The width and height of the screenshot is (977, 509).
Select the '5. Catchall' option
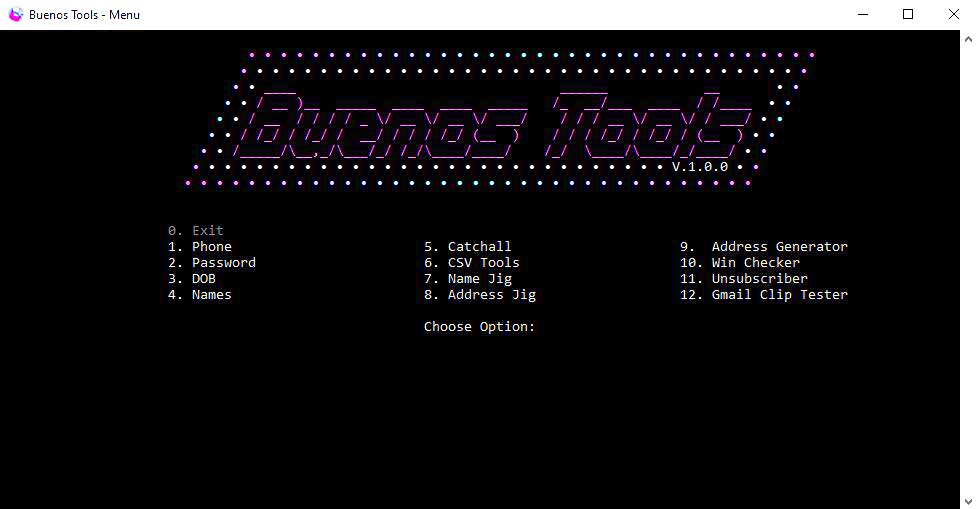click(467, 247)
